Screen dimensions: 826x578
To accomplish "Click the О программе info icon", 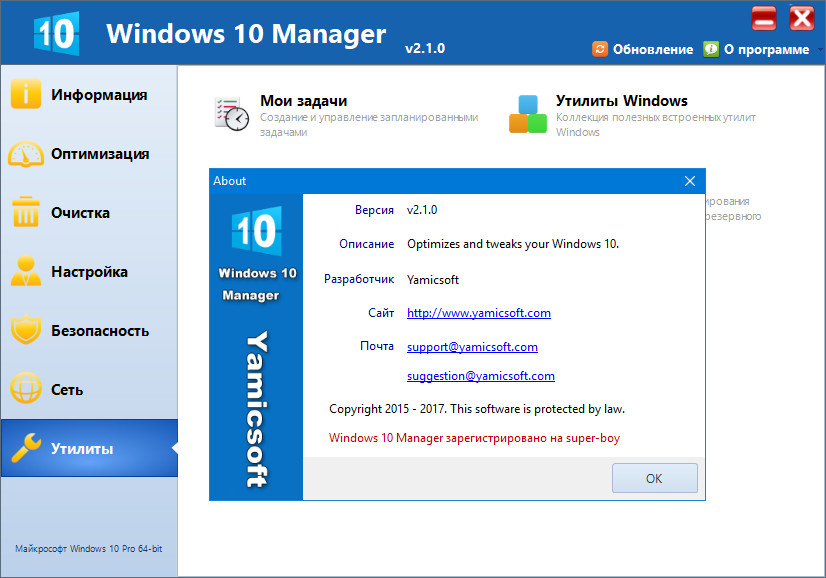I will pyautogui.click(x=712, y=47).
